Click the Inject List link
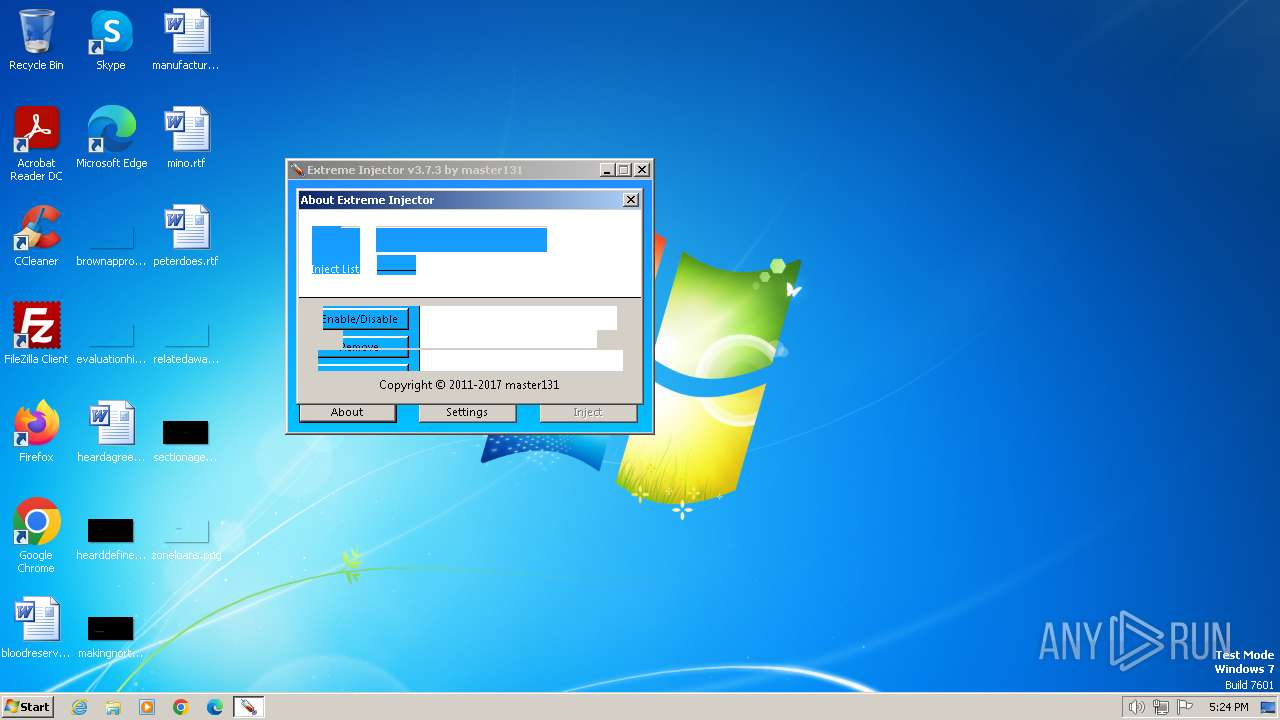Viewport: 1280px width, 720px height. (335, 269)
